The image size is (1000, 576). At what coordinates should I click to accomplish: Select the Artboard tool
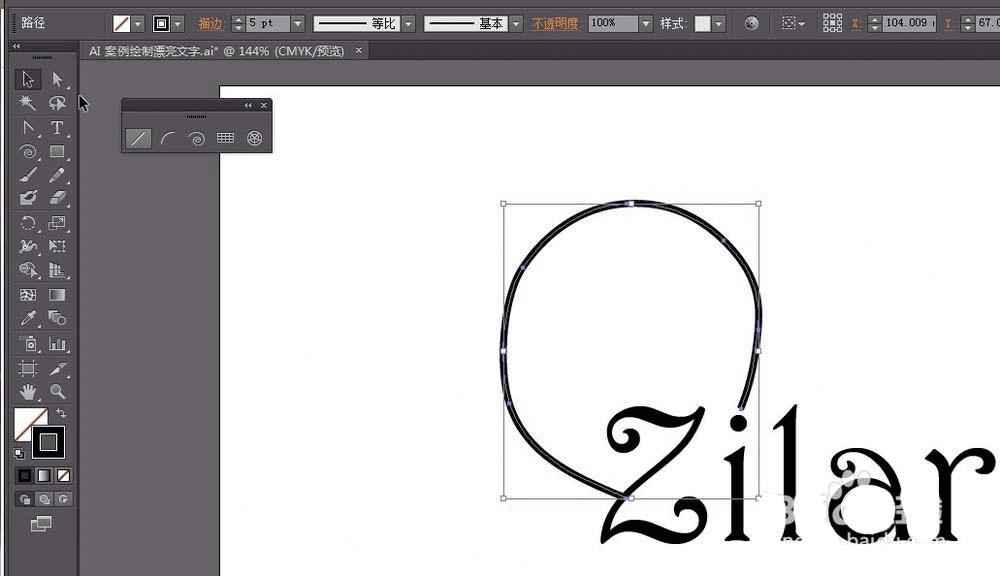point(28,368)
